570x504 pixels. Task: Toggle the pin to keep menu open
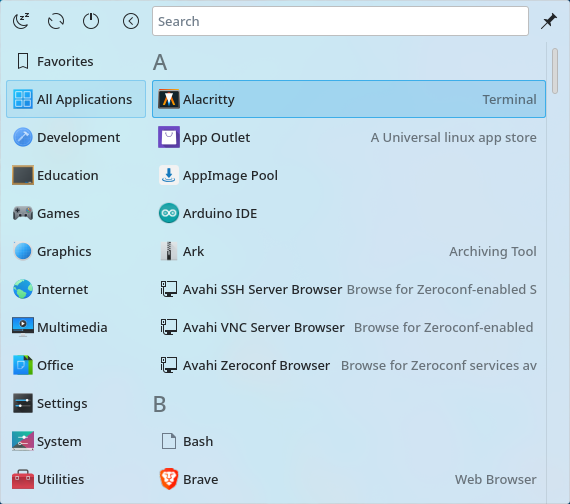point(549,21)
